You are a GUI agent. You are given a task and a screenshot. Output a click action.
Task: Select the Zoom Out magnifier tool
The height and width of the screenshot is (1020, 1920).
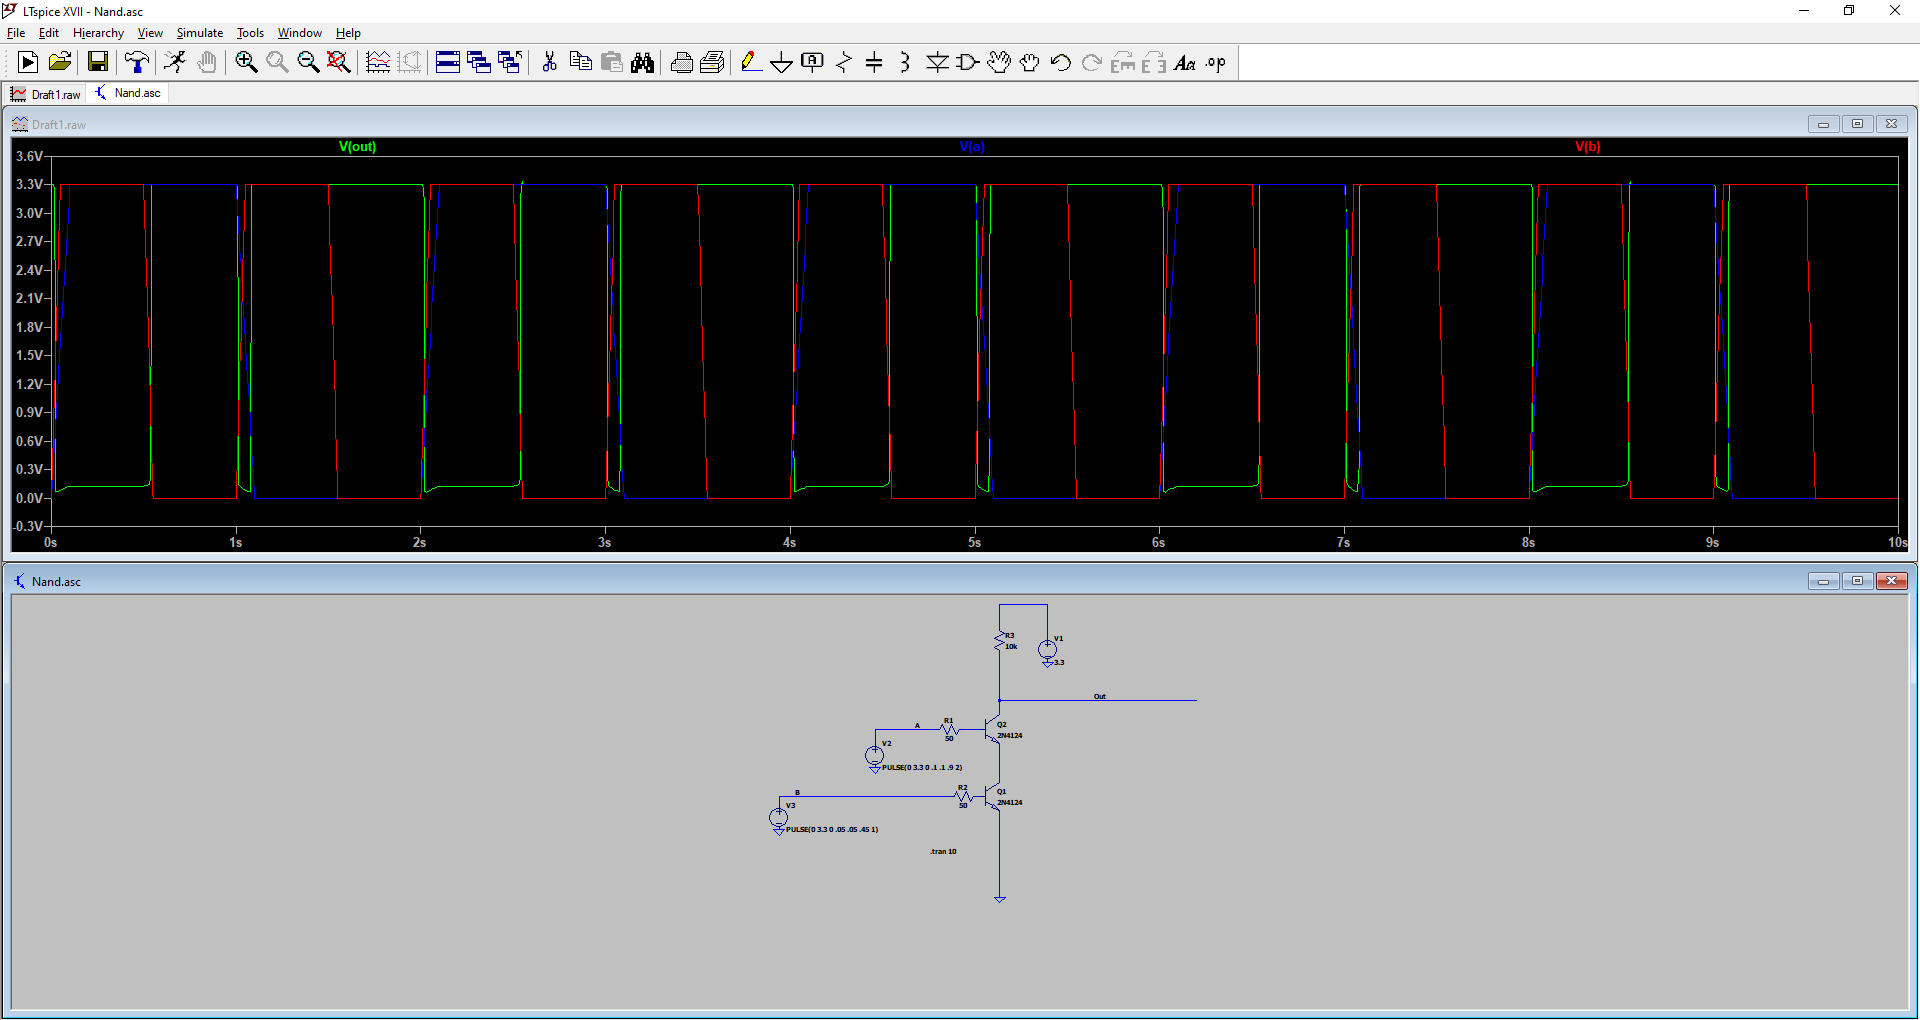point(308,62)
